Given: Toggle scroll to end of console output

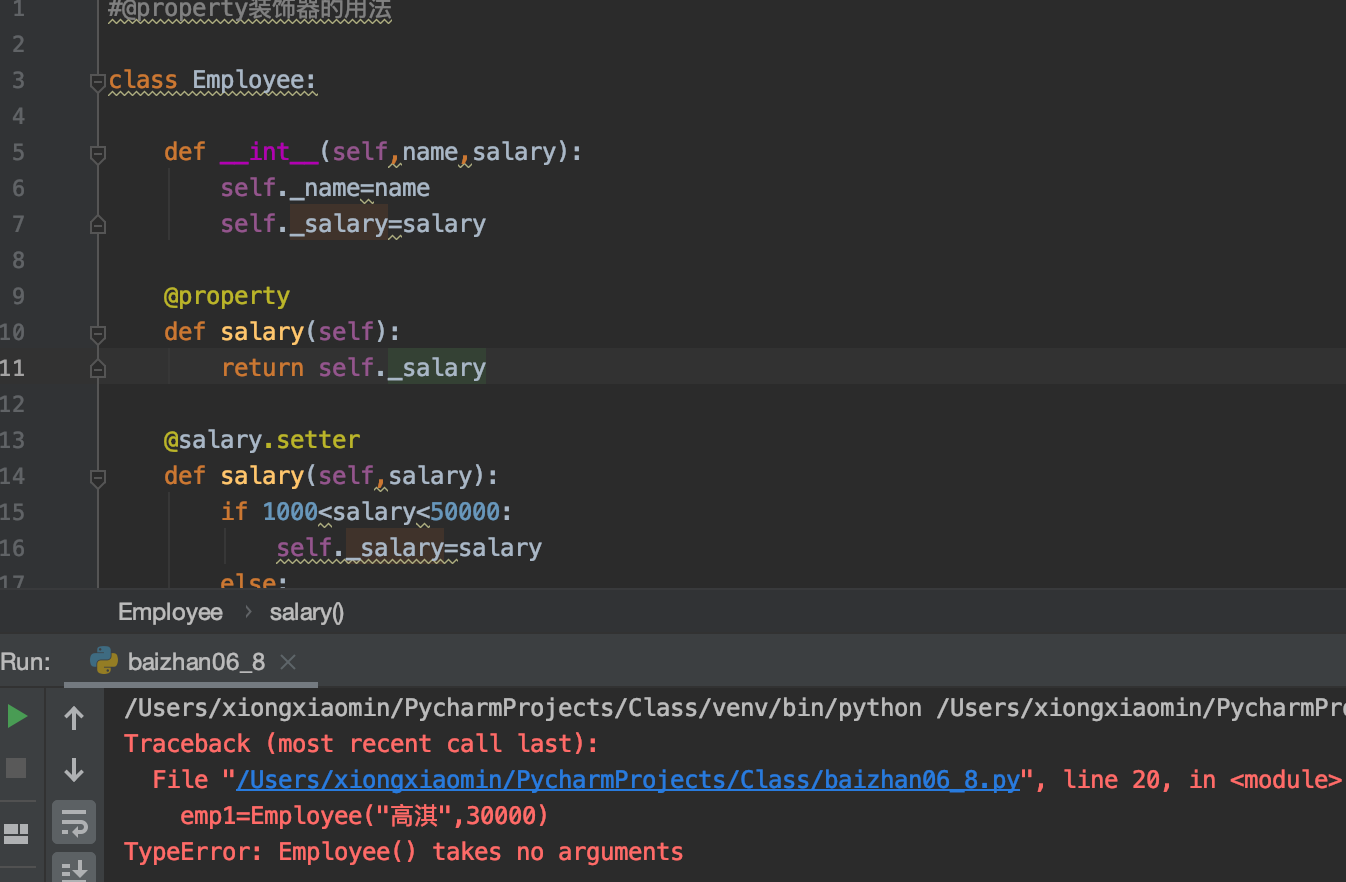Looking at the screenshot, I should (74, 869).
